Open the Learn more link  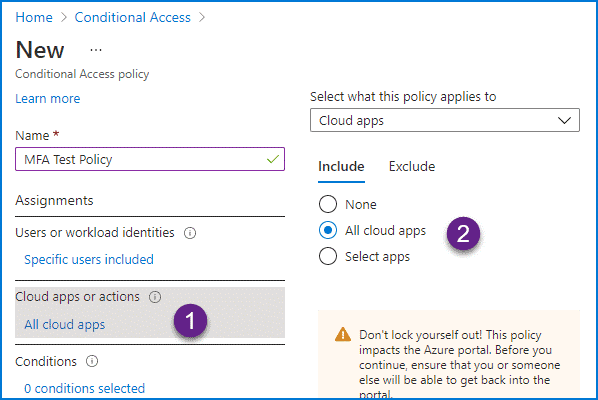click(x=48, y=99)
